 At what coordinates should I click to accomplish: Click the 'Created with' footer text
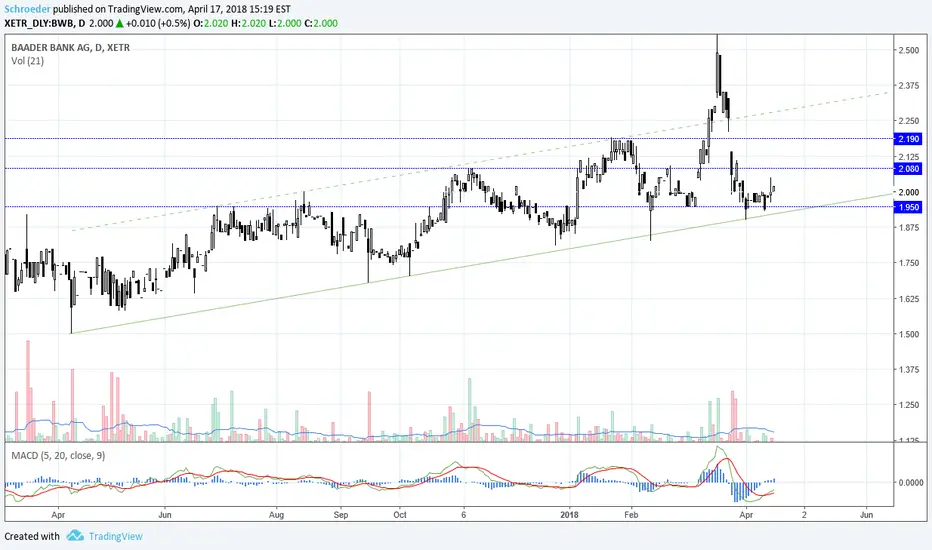pos(32,536)
